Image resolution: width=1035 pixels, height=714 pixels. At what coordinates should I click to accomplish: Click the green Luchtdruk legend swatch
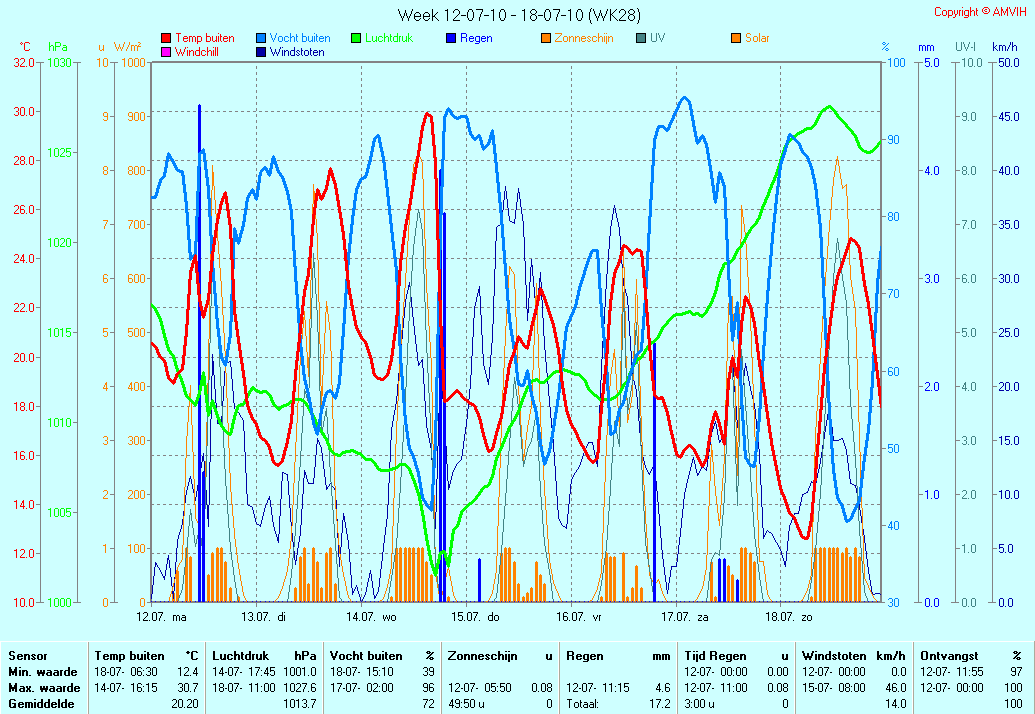pyautogui.click(x=356, y=38)
